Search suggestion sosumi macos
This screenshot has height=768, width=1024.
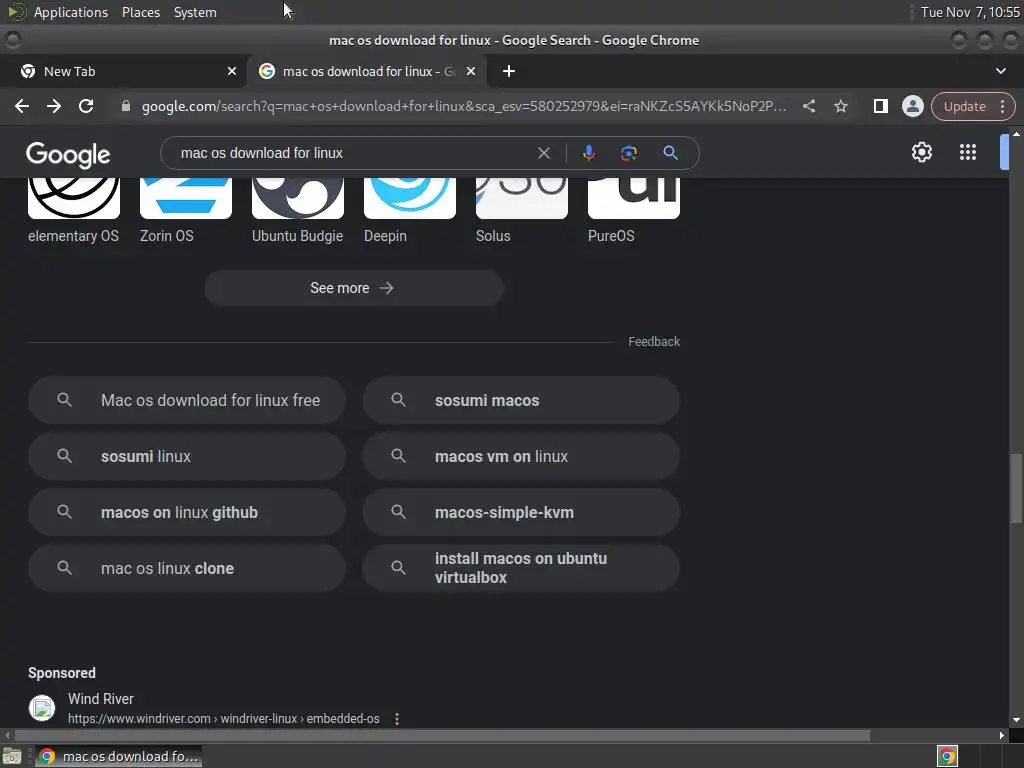tap(521, 400)
